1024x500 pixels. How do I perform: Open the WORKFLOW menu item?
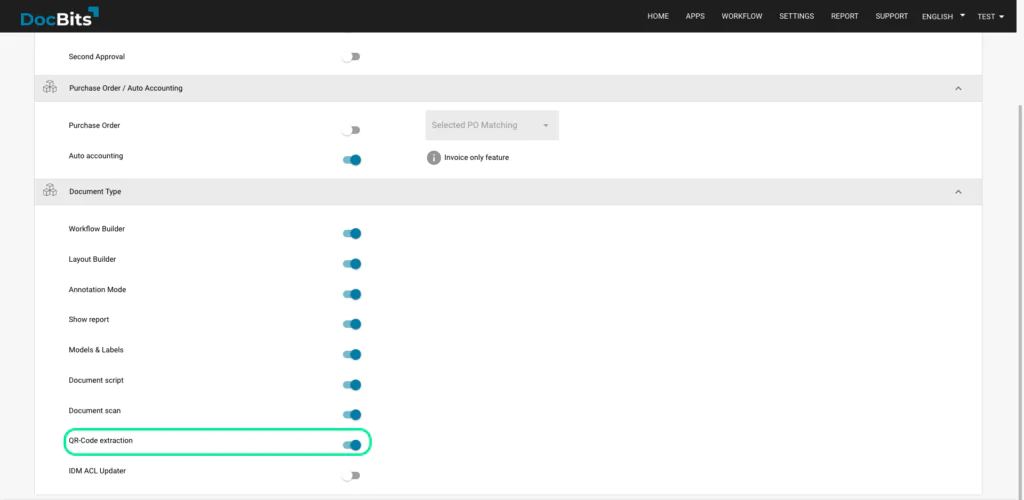[742, 16]
